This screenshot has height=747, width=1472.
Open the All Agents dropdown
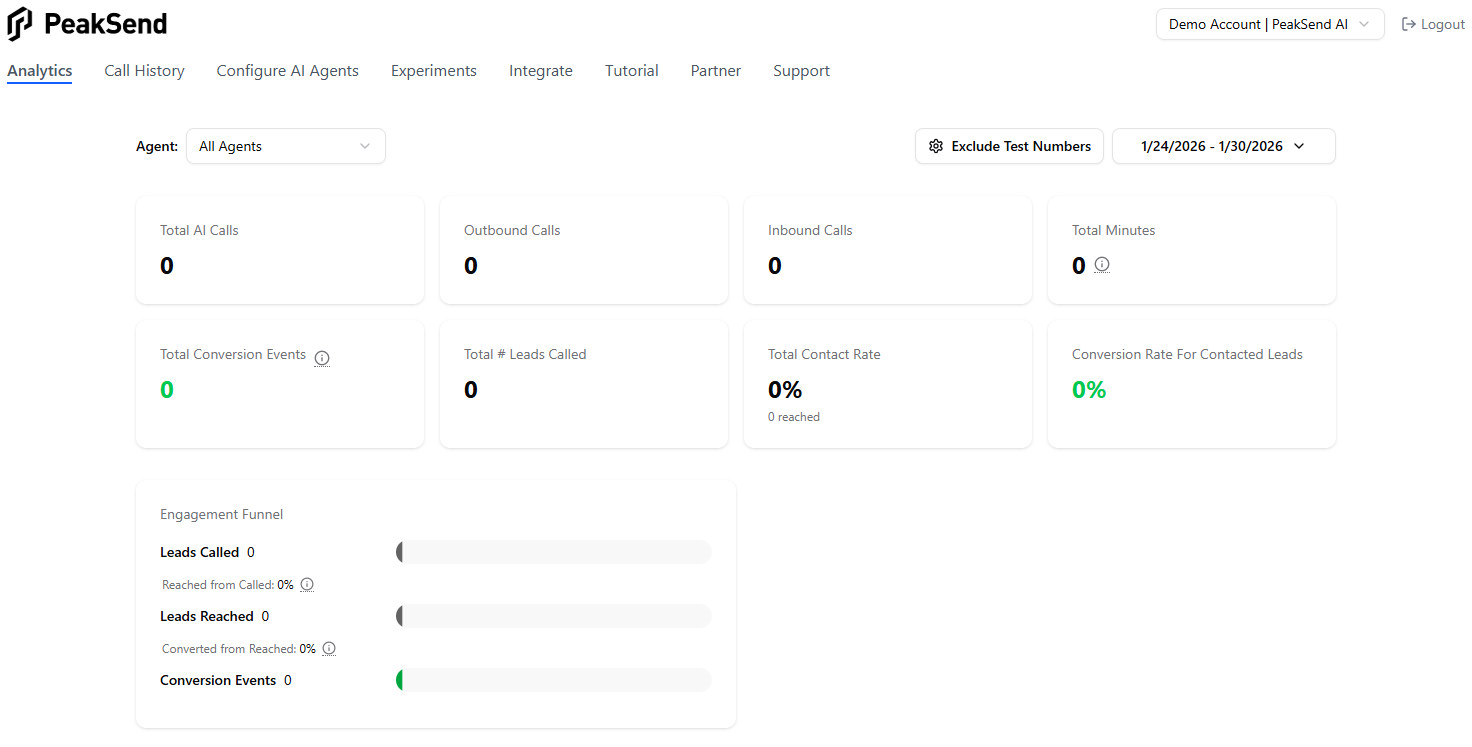coord(285,146)
